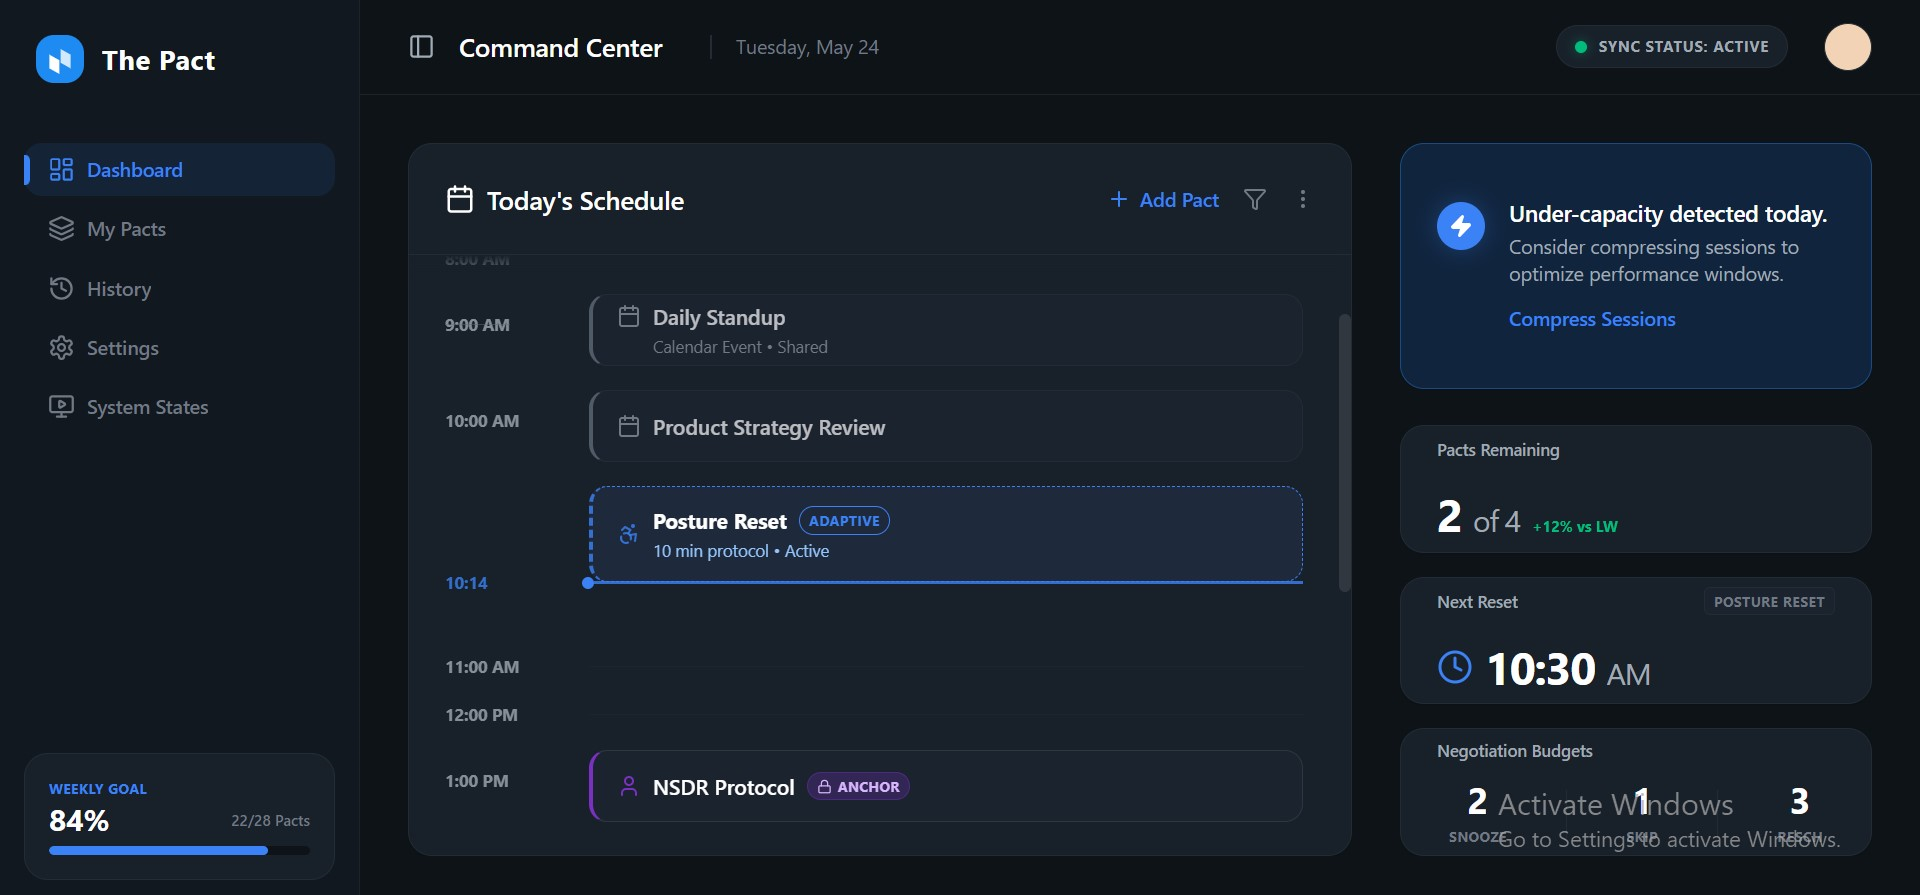Click the Negotiation Budgets heading

[x=1514, y=751]
